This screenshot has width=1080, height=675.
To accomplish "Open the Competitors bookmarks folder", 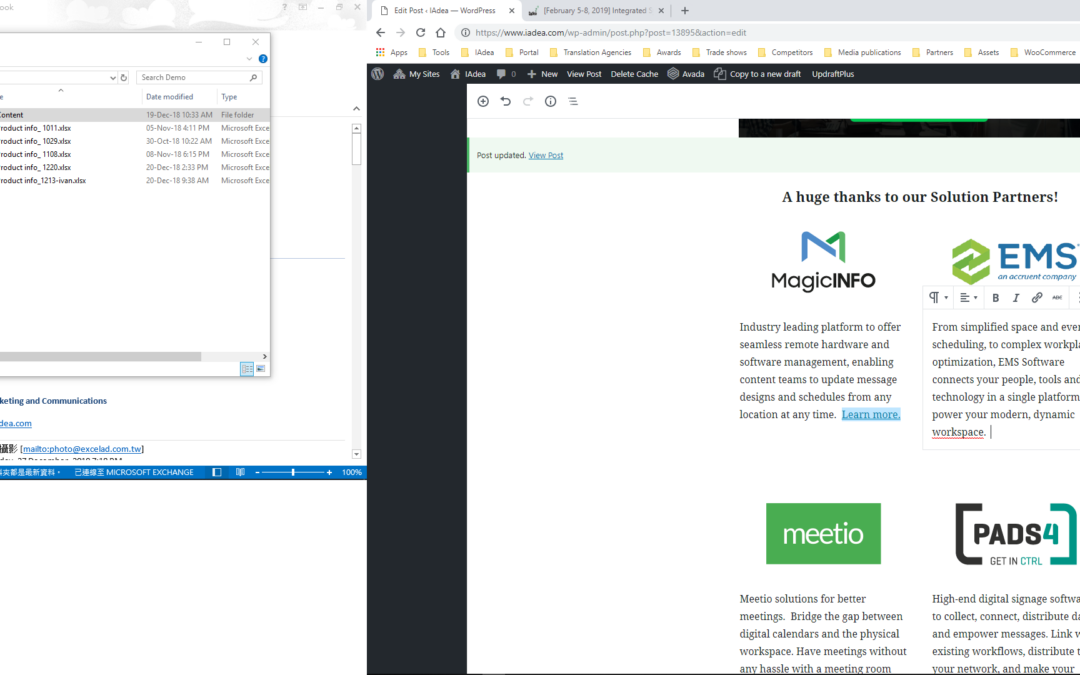I will [785, 52].
